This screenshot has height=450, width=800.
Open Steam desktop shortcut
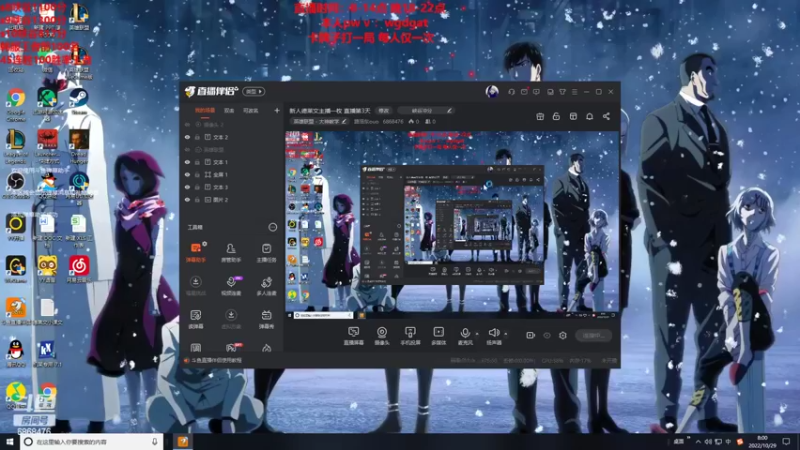pos(79,101)
